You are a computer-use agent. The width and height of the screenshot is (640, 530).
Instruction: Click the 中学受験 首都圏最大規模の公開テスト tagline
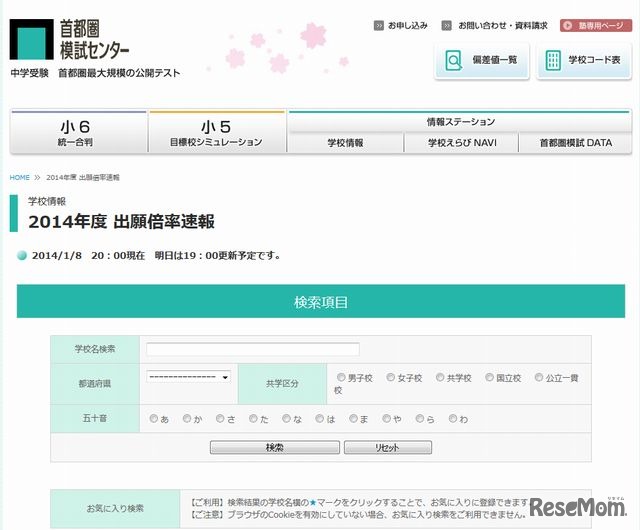point(95,73)
